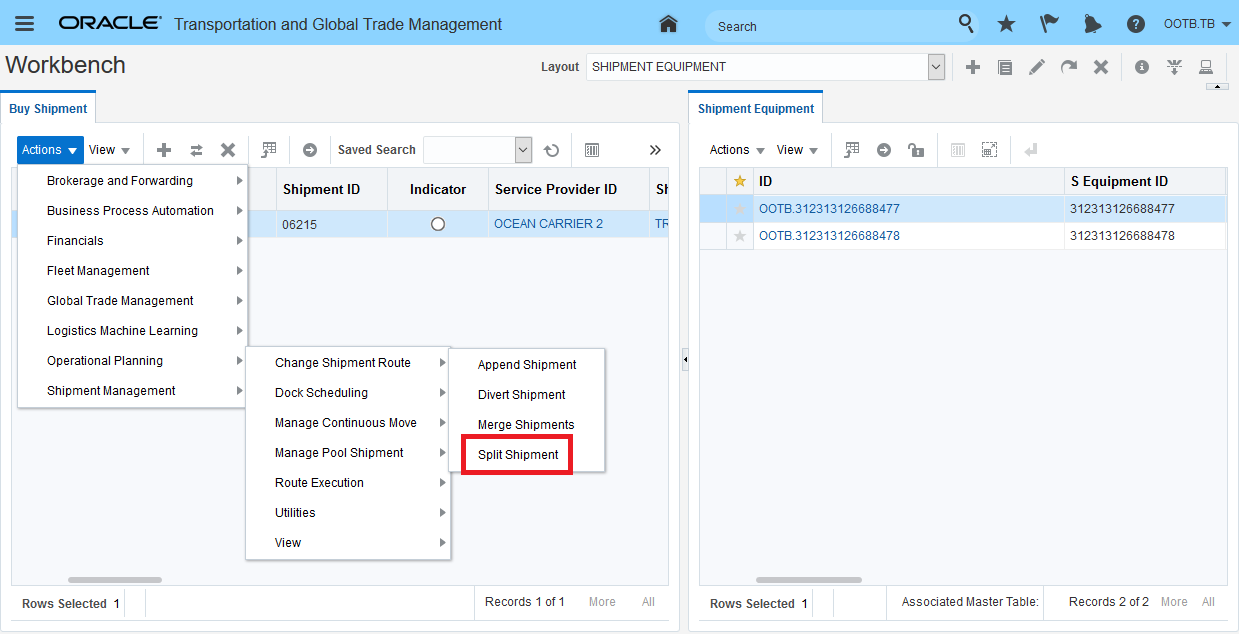Image resolution: width=1239 pixels, height=634 pixels.
Task: Choose Append Shipment from the submenu
Action: [526, 365]
